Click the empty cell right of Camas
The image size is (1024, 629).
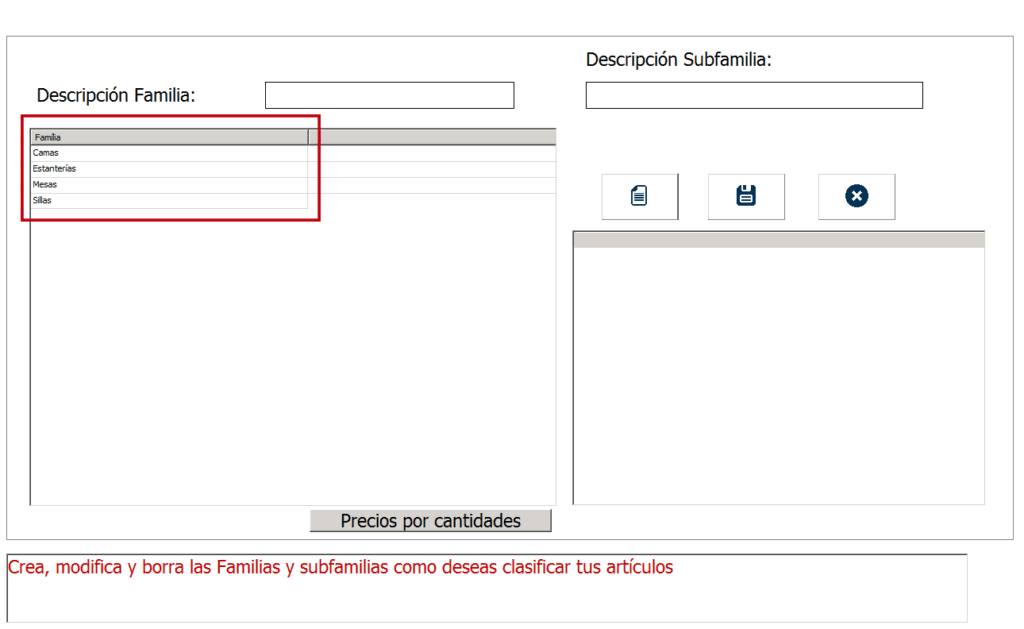(432, 153)
